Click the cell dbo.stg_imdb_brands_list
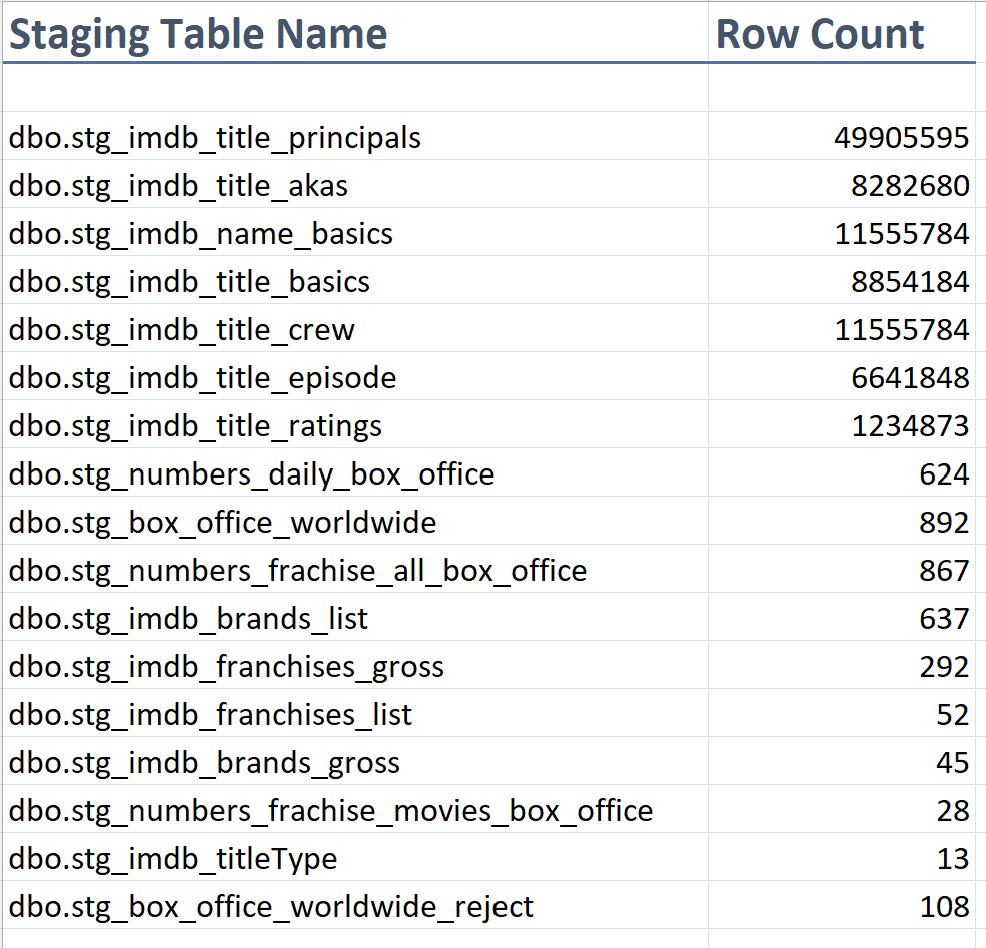This screenshot has width=986, height=948. tap(355, 617)
